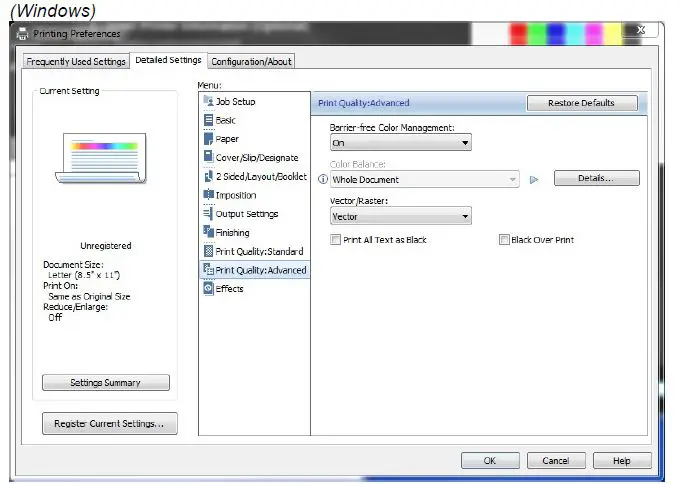Screen dimensions: 685x484
Task: Click the 2 Sided/Layout/Booklet icon
Action: click(208, 176)
